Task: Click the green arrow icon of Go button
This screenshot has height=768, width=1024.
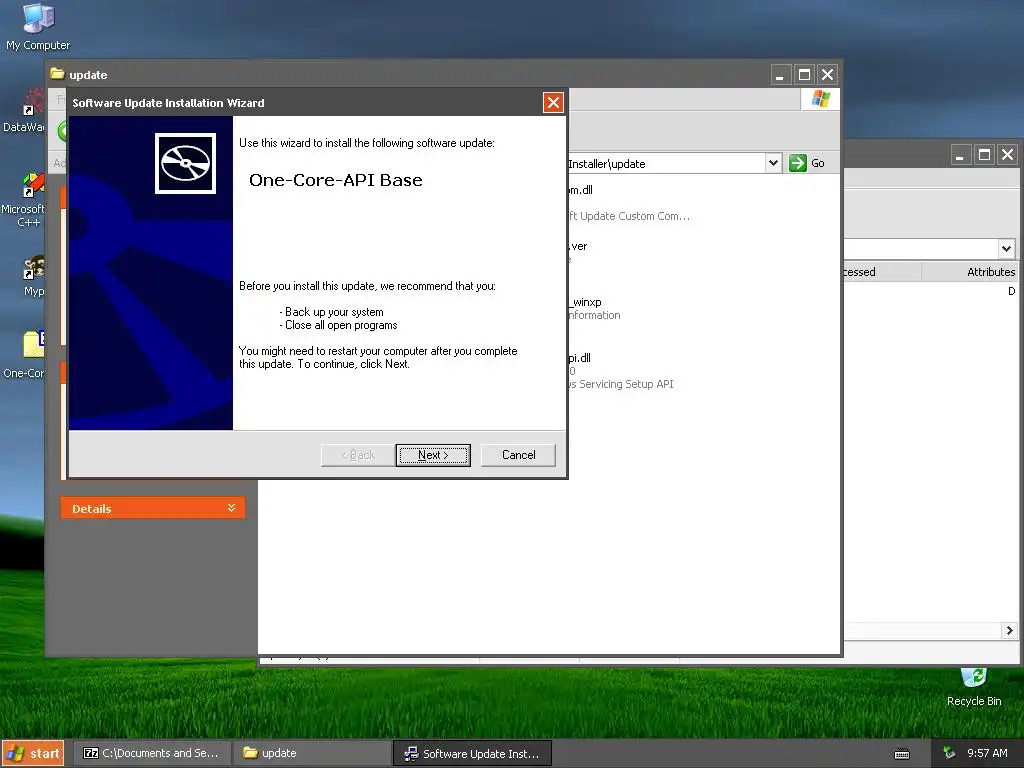Action: point(797,163)
